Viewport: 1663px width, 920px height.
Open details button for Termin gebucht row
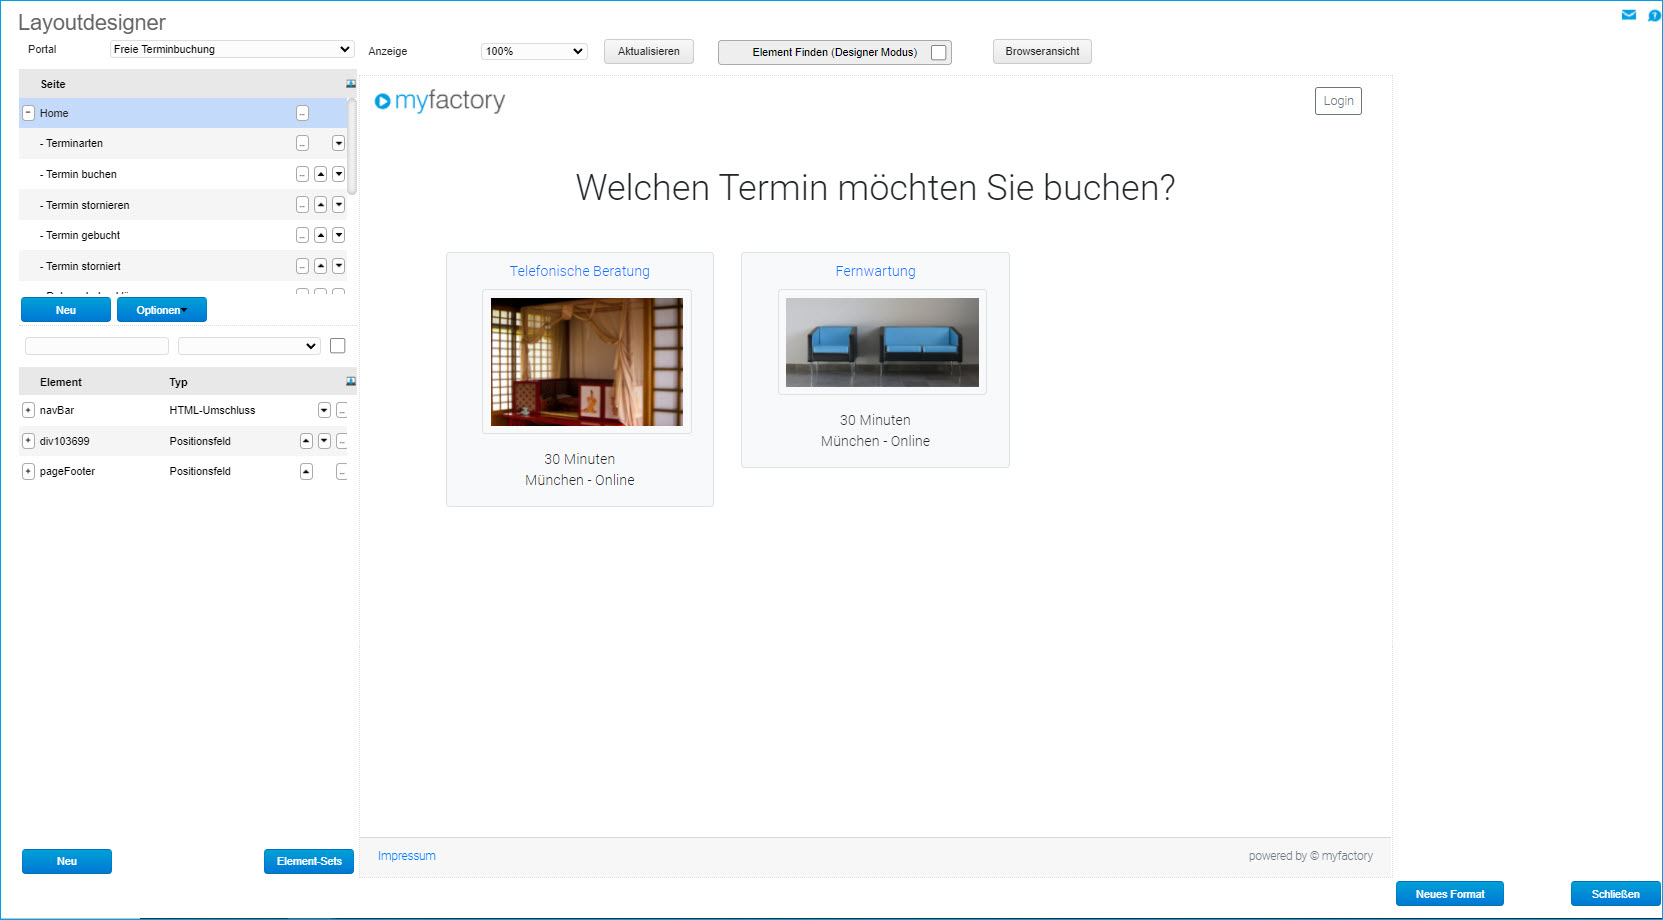[302, 235]
